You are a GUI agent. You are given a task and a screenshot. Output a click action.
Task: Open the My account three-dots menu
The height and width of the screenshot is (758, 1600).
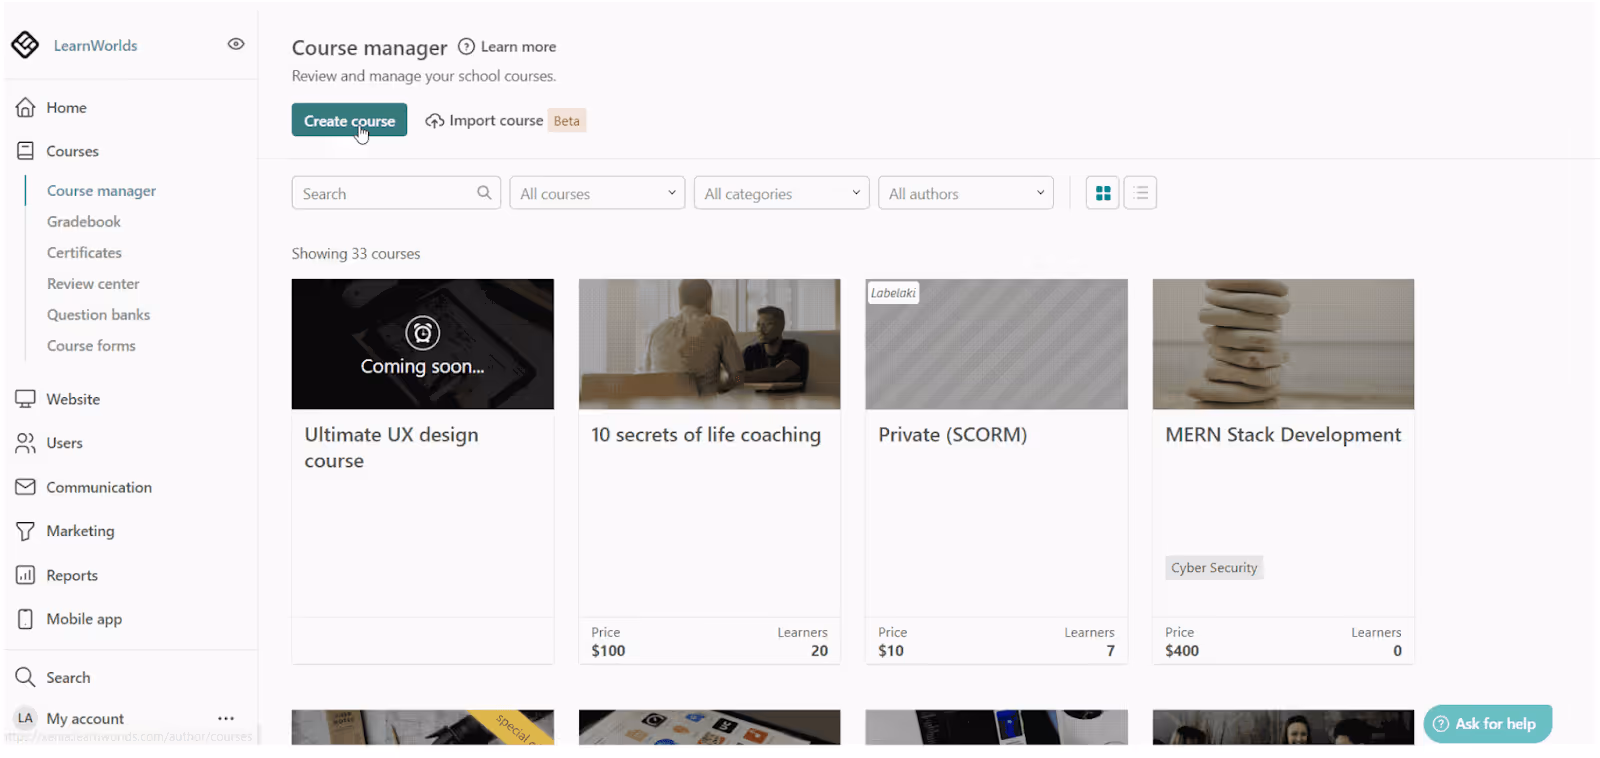(226, 718)
